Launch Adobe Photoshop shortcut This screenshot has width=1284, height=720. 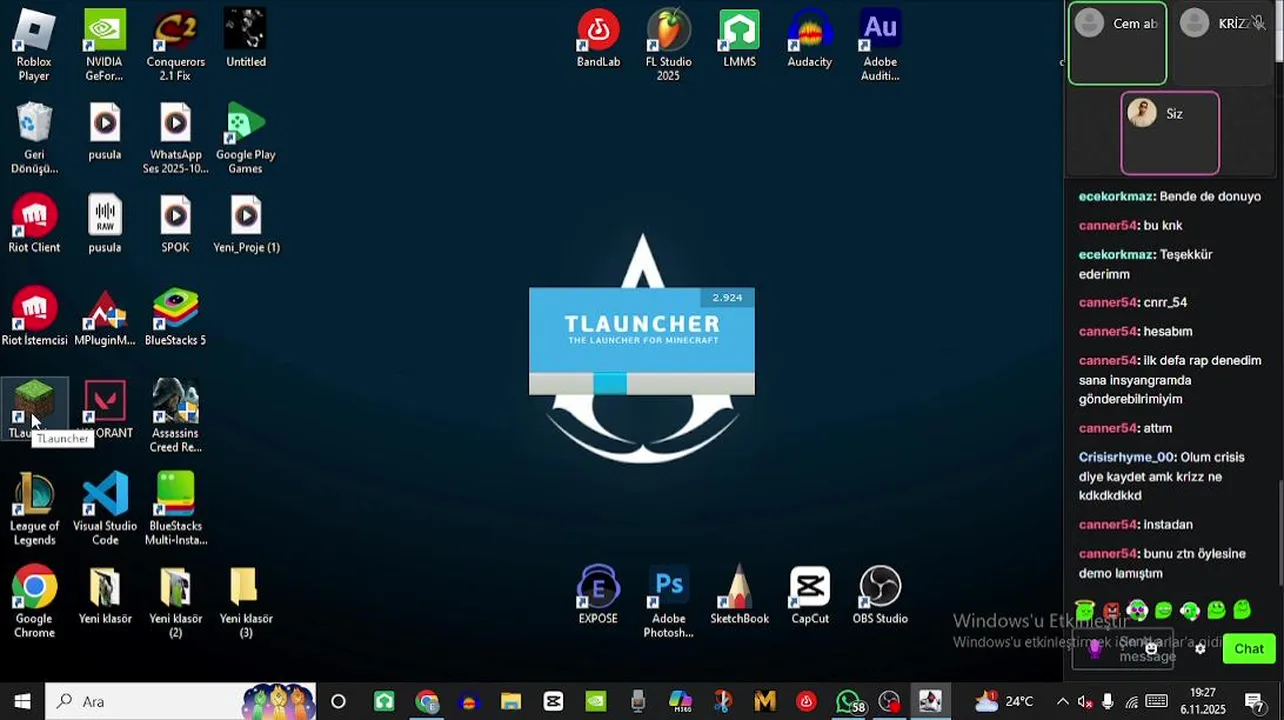point(668,602)
